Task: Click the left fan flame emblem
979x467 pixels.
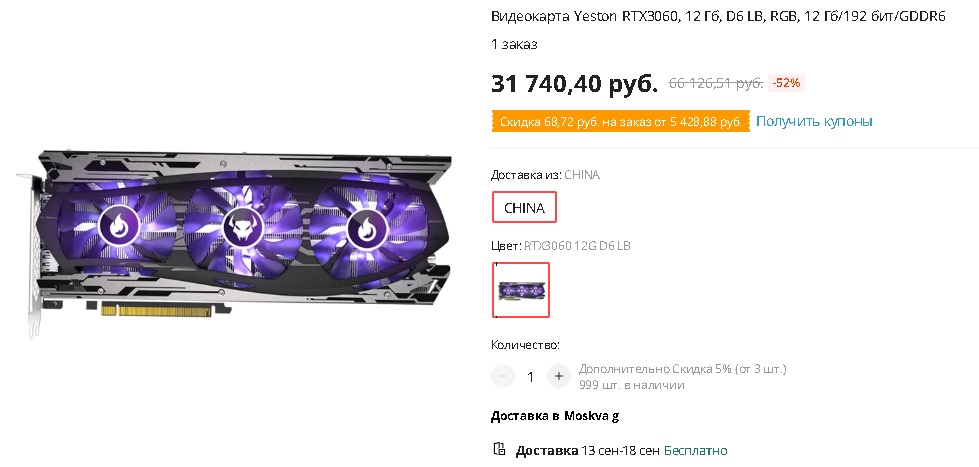Action: click(x=119, y=229)
